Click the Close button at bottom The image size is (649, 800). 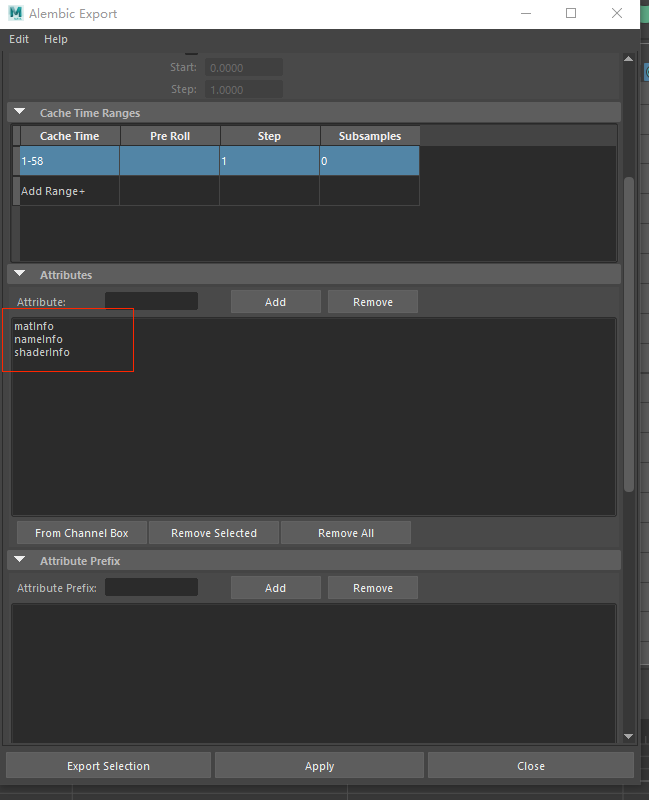point(531,766)
